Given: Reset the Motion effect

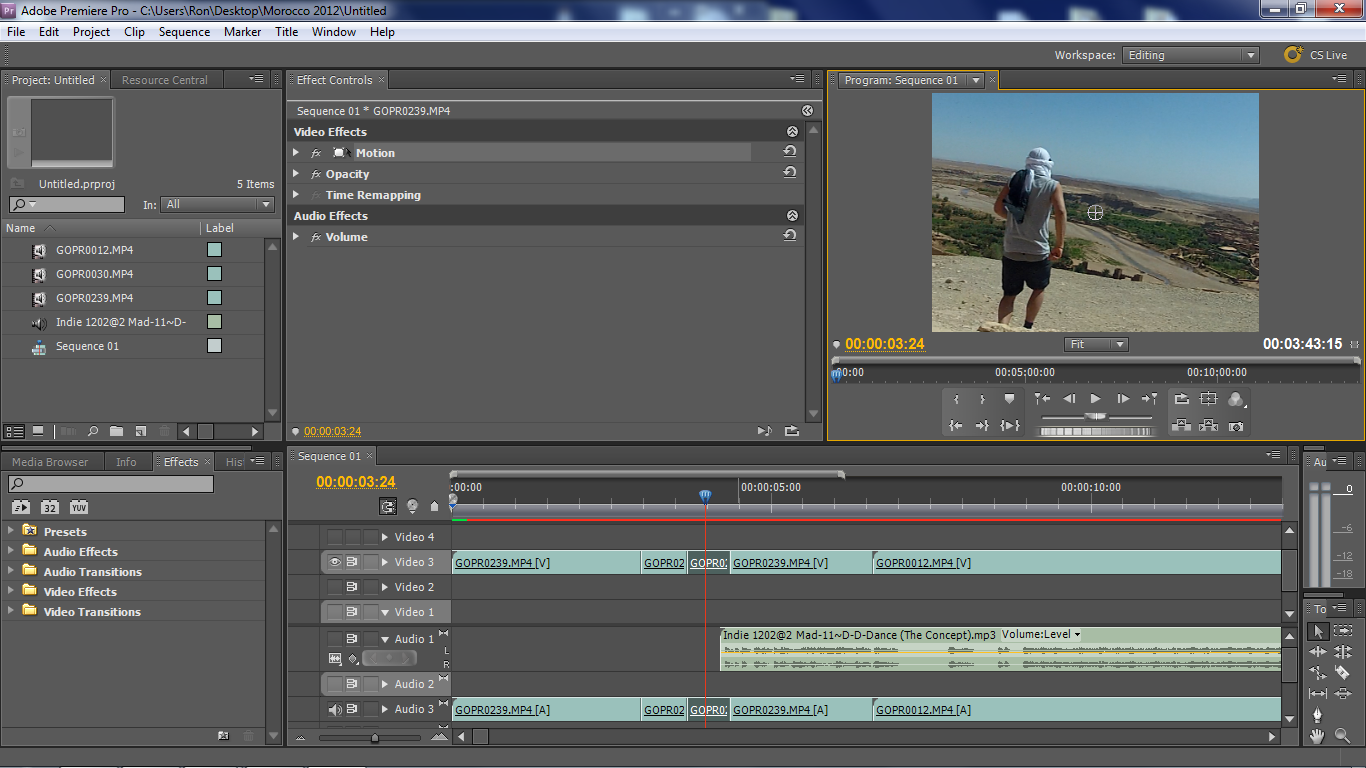Looking at the screenshot, I should click(x=790, y=152).
